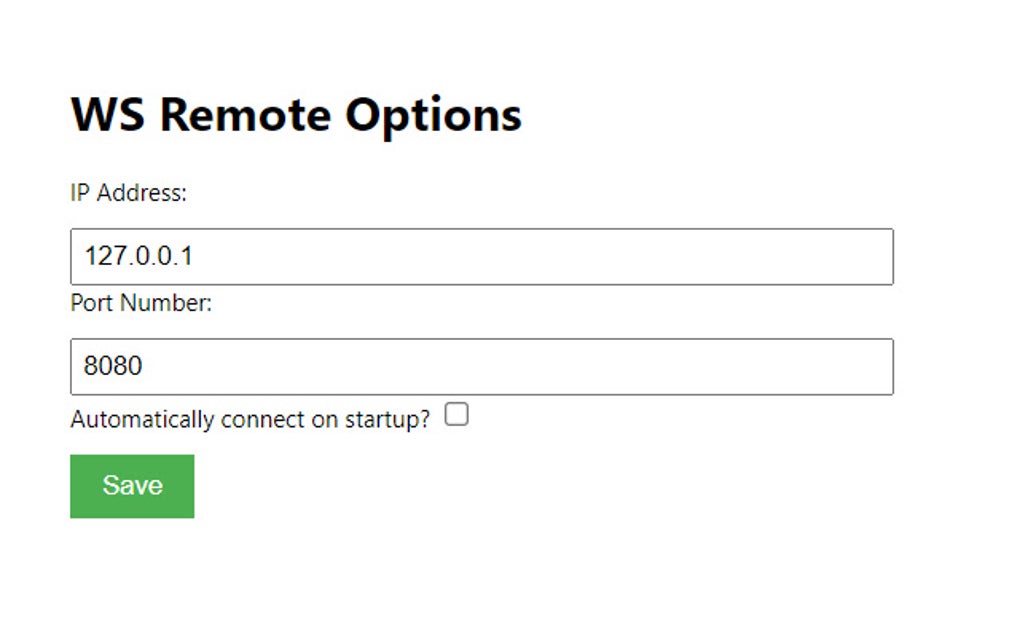
Task: Tick the box beside the startup question
Action: click(x=456, y=415)
